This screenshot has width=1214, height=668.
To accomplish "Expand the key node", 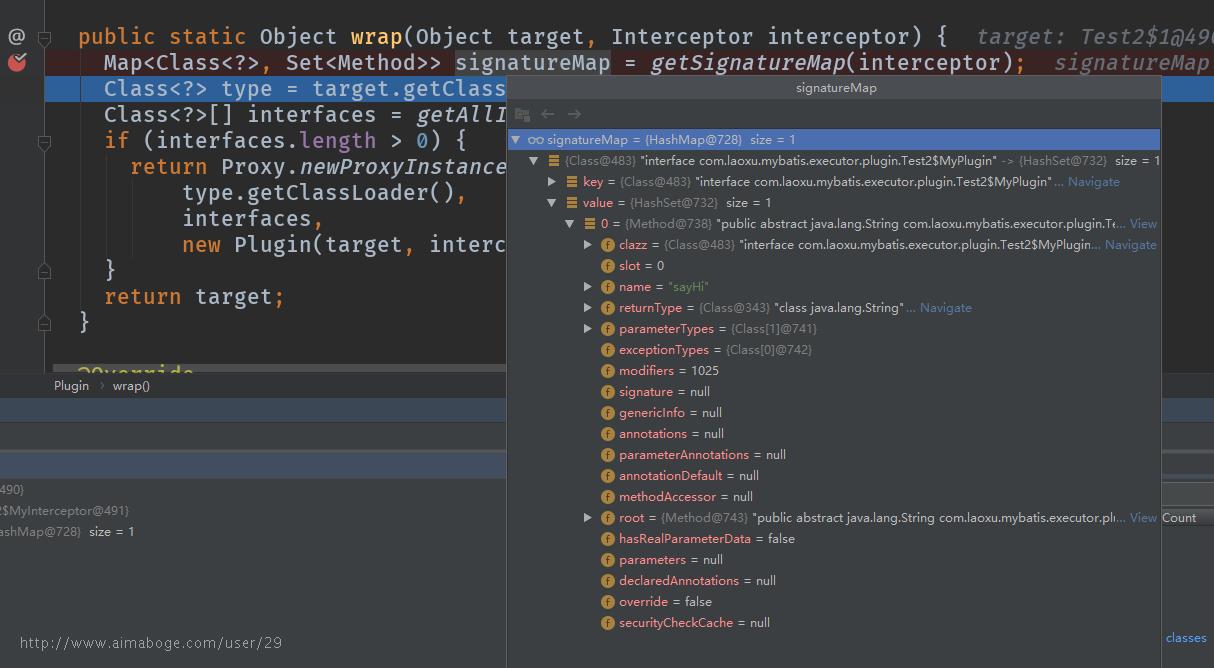I will click(x=552, y=182).
